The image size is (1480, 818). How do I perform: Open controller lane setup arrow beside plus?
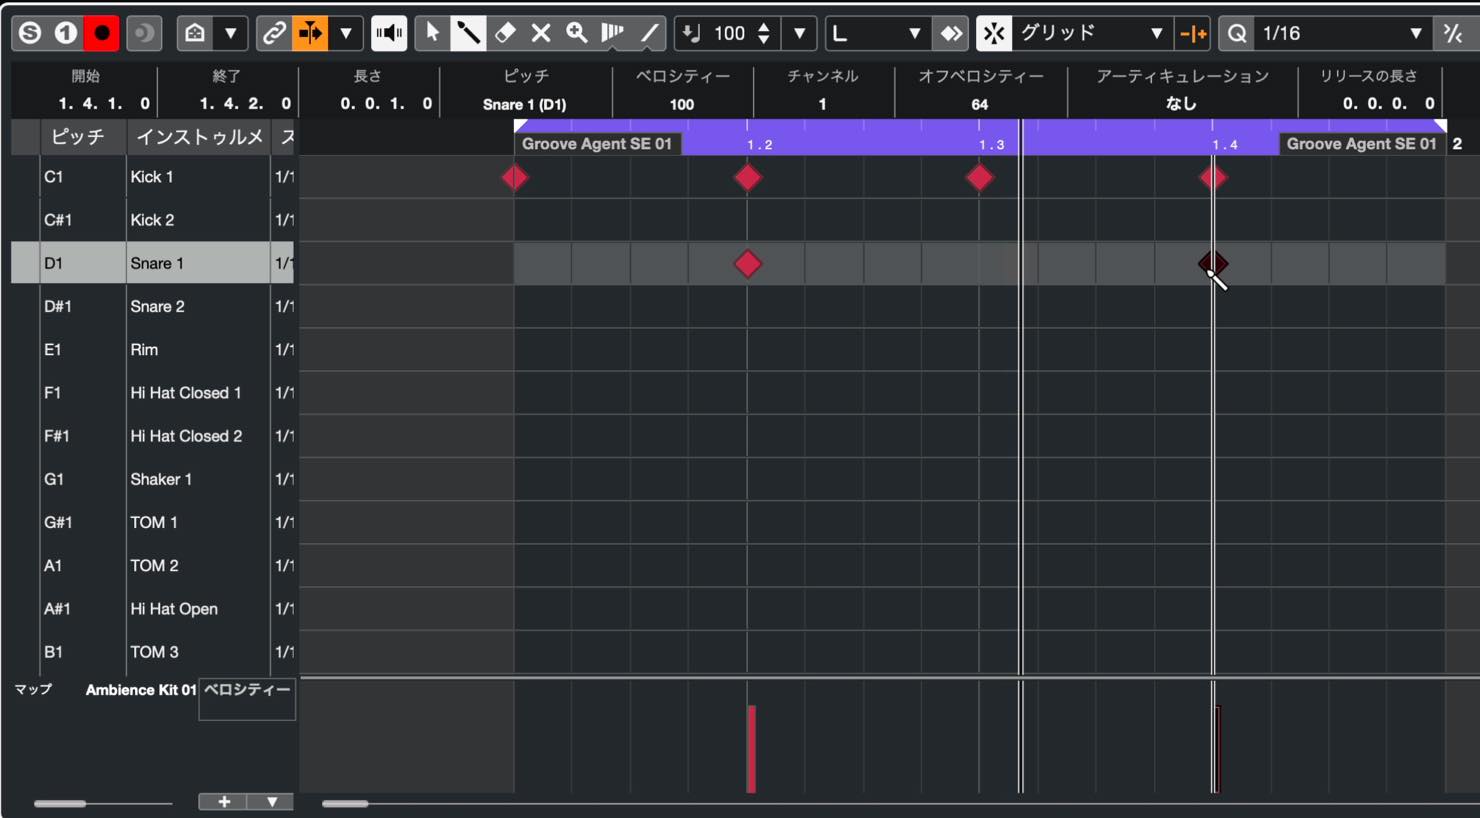click(272, 802)
